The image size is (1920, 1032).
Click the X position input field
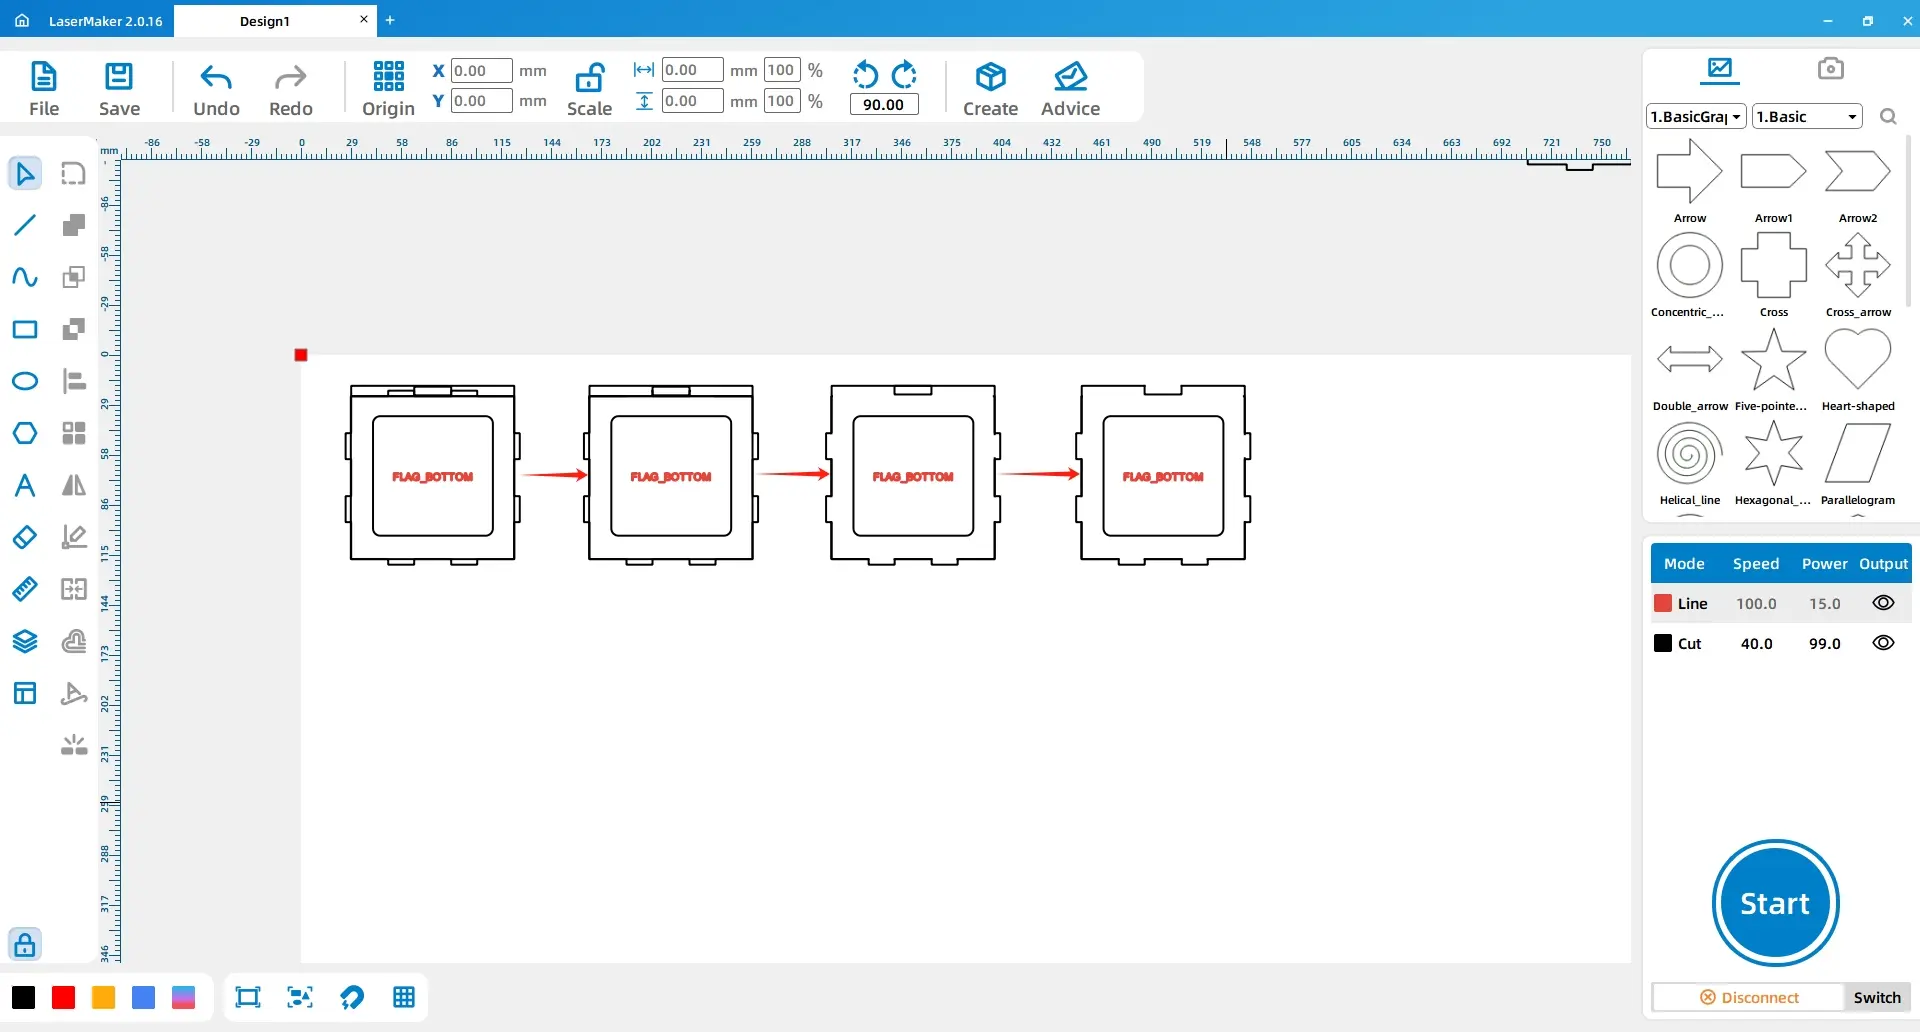(481, 70)
